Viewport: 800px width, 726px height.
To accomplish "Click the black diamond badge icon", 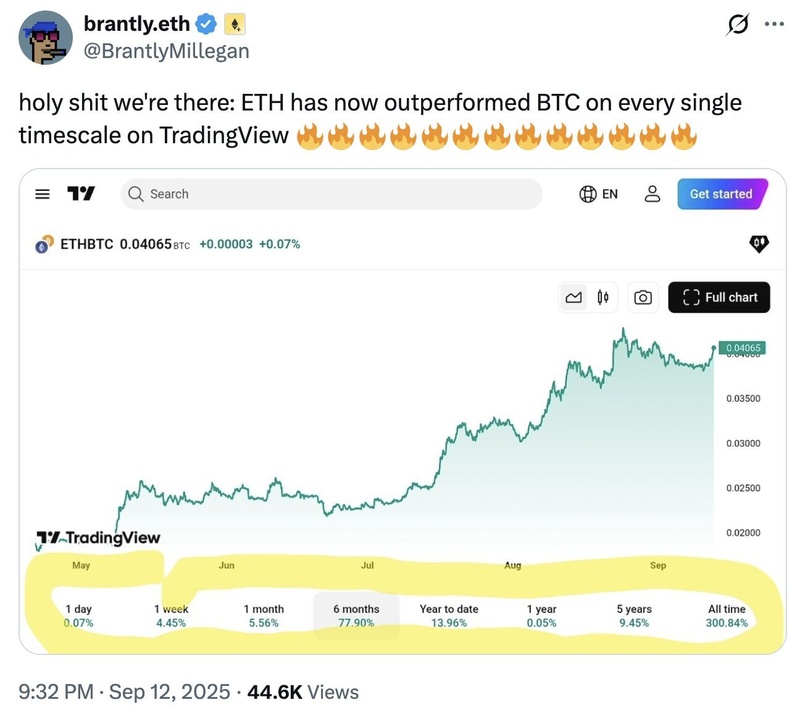I will pyautogui.click(x=759, y=244).
